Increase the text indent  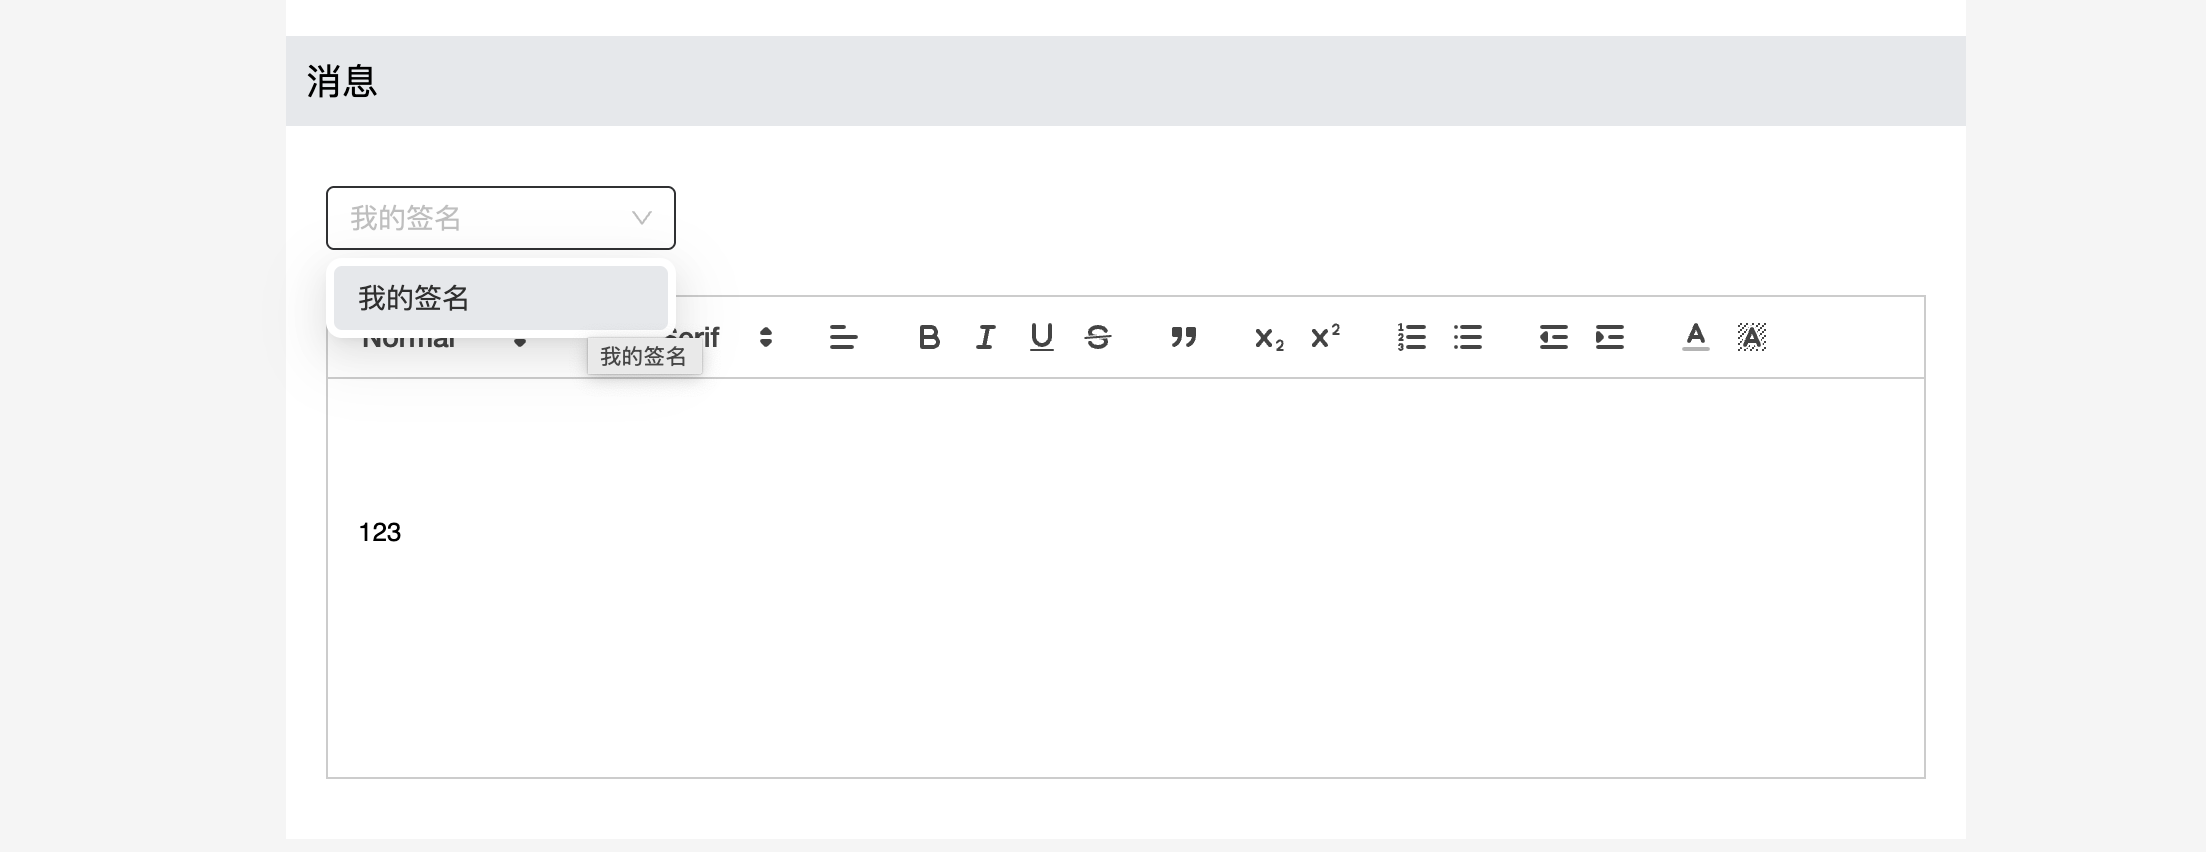coord(1610,338)
